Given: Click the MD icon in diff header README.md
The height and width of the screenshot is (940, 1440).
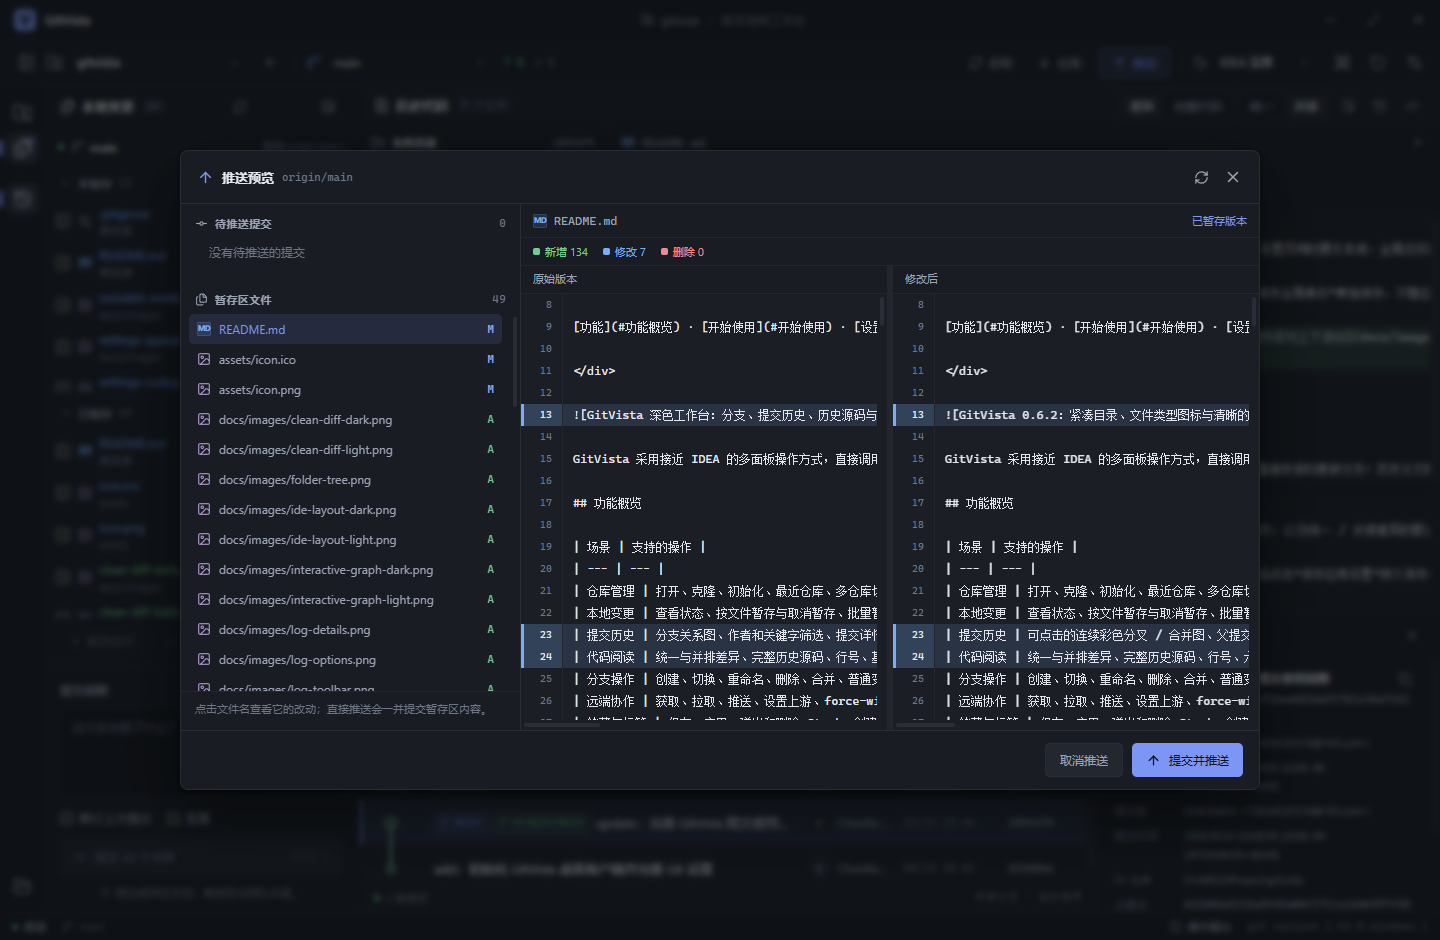Looking at the screenshot, I should (x=540, y=221).
